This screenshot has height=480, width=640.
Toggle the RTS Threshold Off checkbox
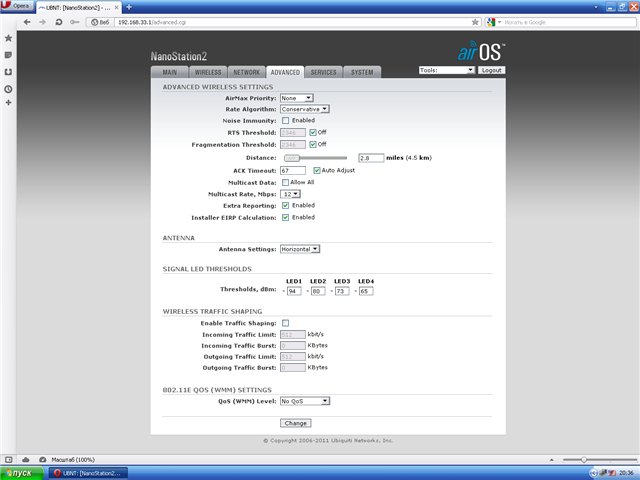[x=313, y=132]
